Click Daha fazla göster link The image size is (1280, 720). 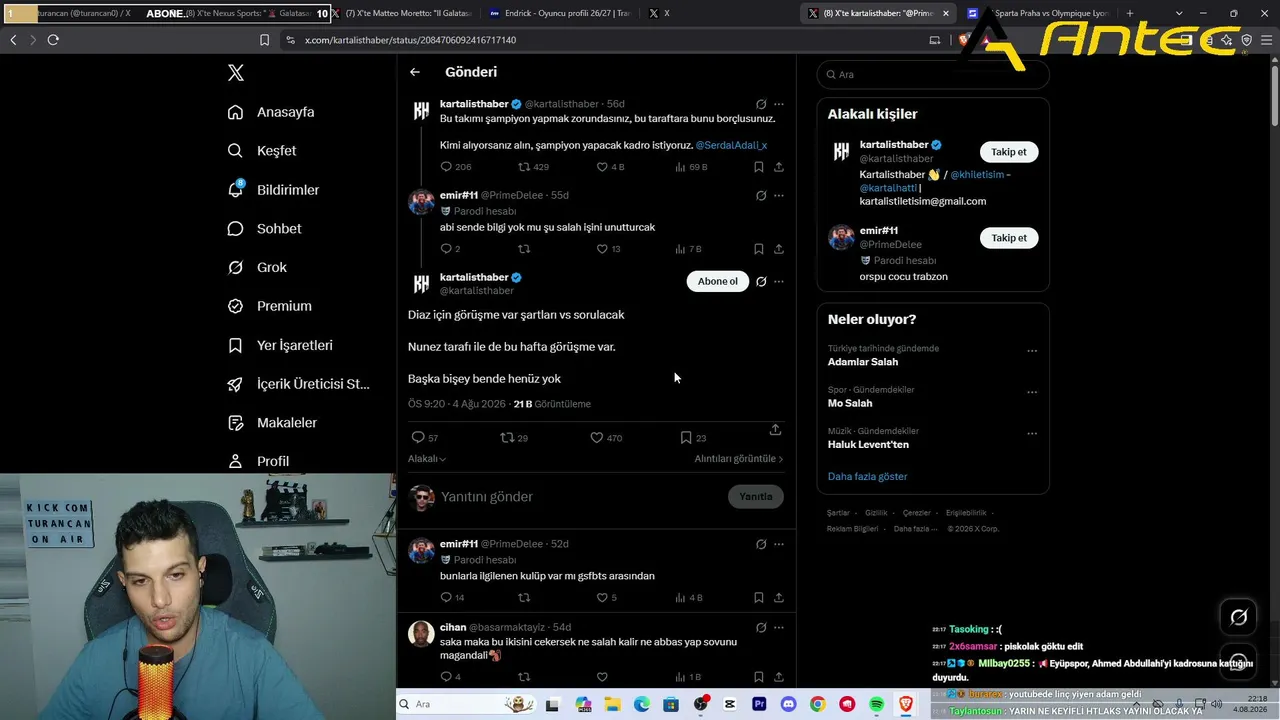coord(867,477)
